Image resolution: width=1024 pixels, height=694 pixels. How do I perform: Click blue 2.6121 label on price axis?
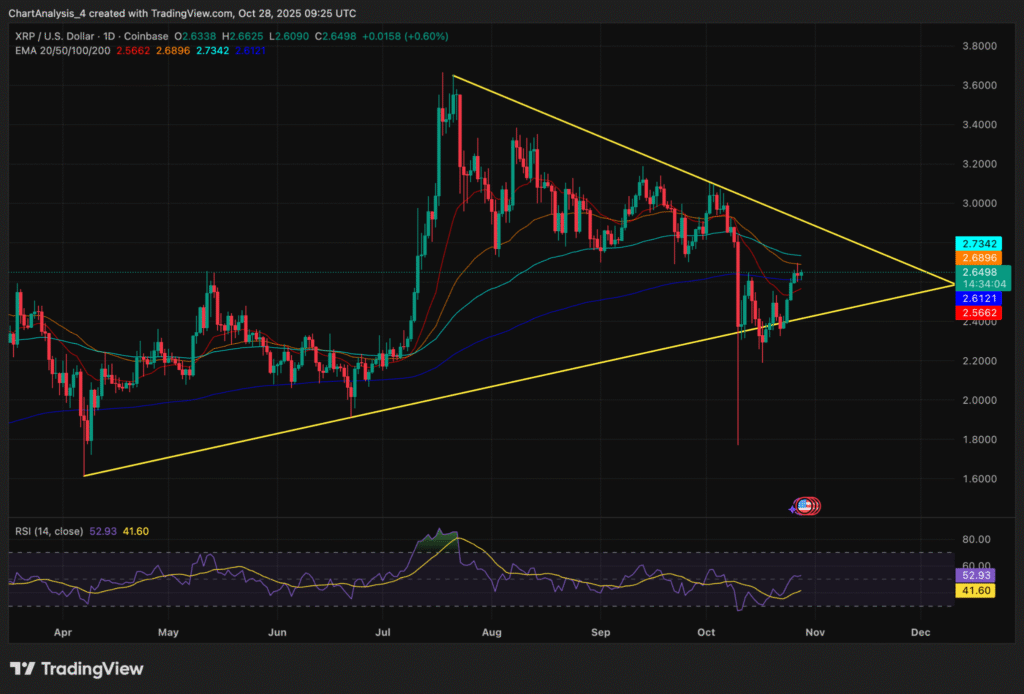click(x=978, y=298)
